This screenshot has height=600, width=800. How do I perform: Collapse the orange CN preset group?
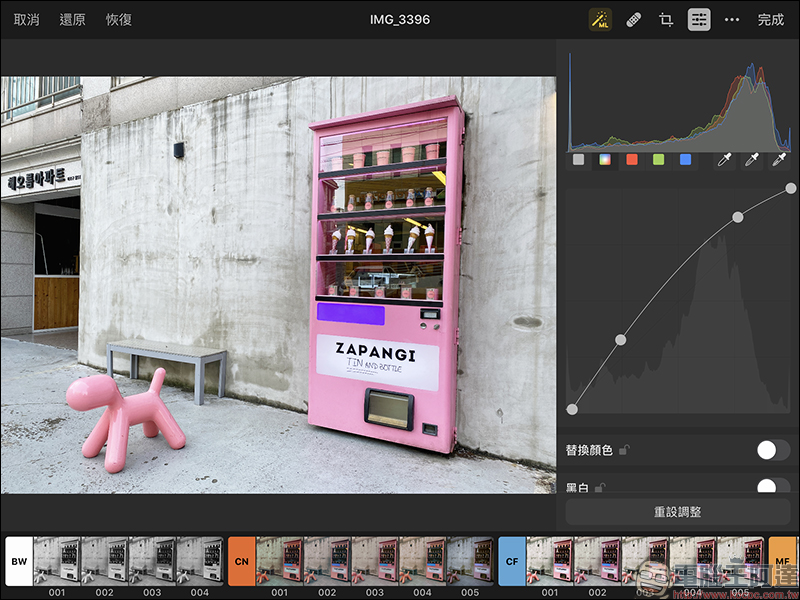tap(242, 561)
